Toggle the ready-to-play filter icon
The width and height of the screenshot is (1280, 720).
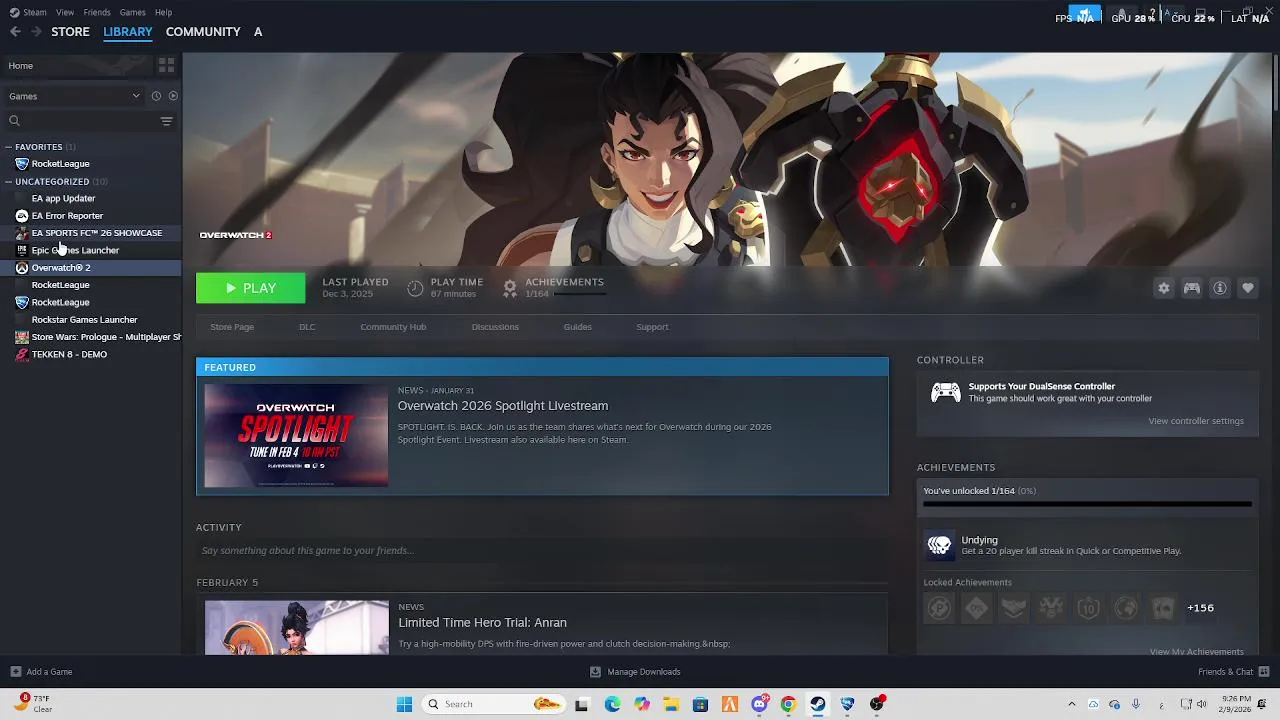tap(173, 96)
